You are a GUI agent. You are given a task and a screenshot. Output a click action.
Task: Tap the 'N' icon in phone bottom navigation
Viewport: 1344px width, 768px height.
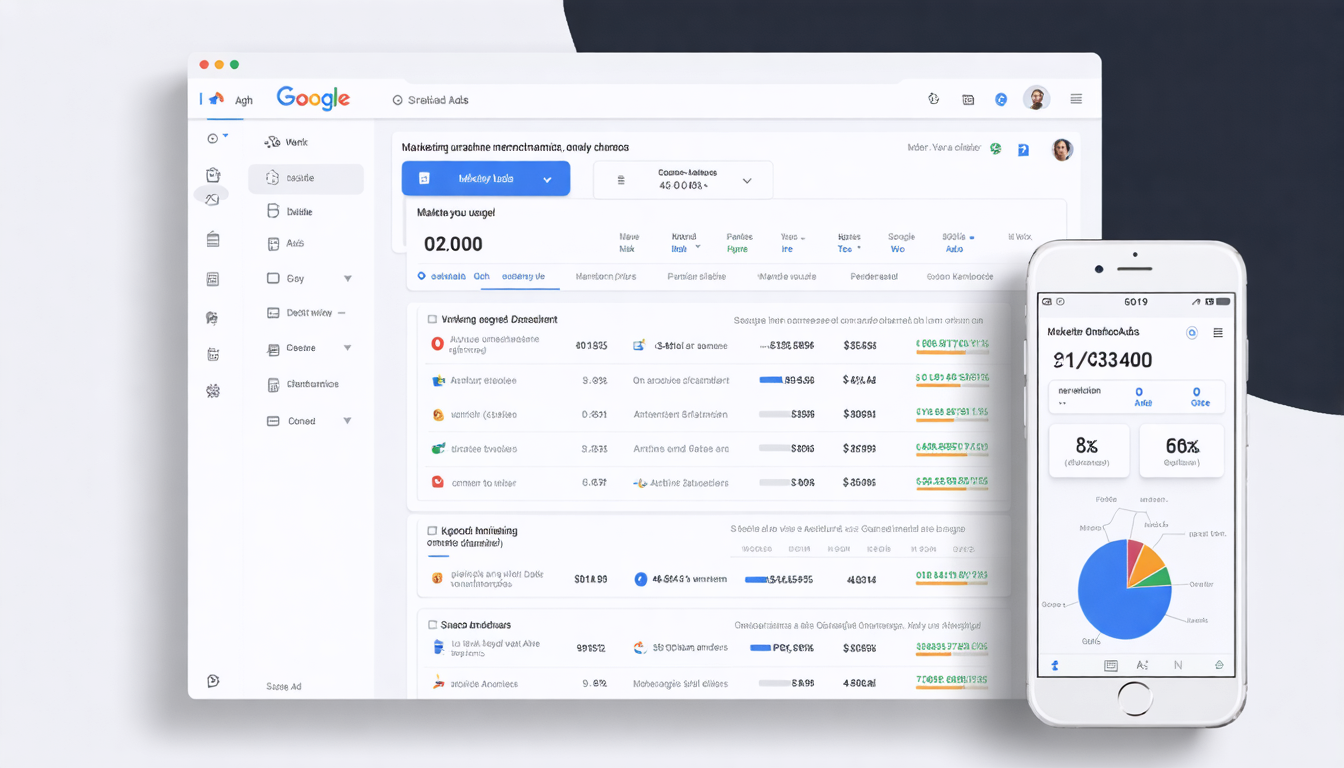click(x=1178, y=665)
